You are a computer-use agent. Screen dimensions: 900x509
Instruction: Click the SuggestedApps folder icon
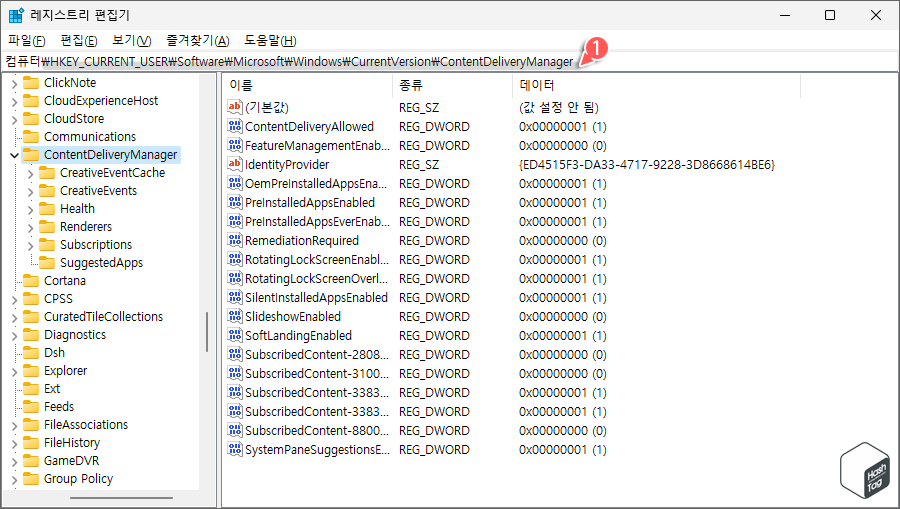(x=46, y=262)
